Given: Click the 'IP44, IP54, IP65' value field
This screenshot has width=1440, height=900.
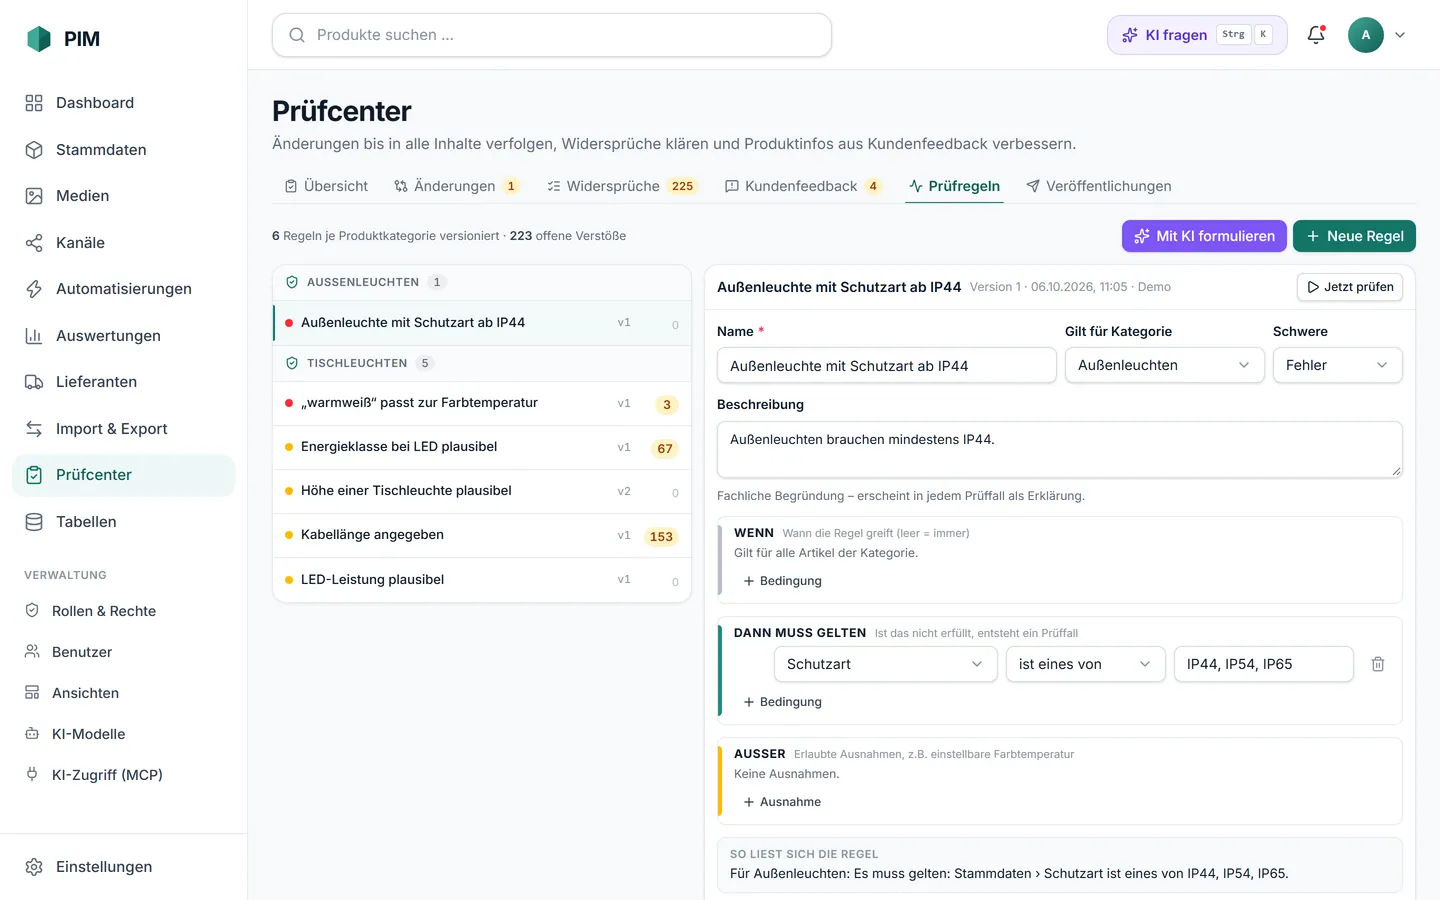Looking at the screenshot, I should [x=1264, y=664].
